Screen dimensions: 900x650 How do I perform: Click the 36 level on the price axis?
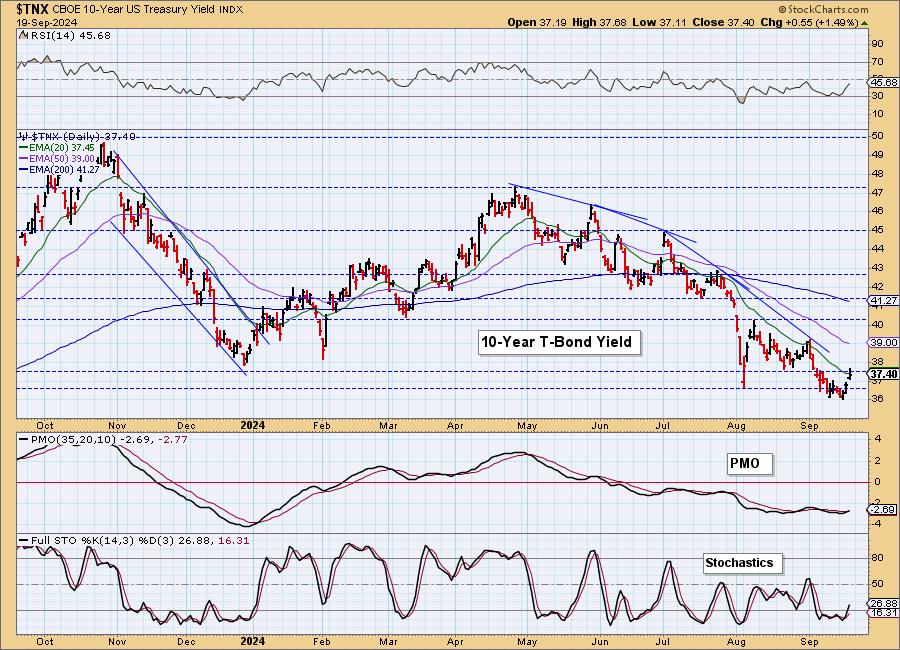(x=878, y=399)
